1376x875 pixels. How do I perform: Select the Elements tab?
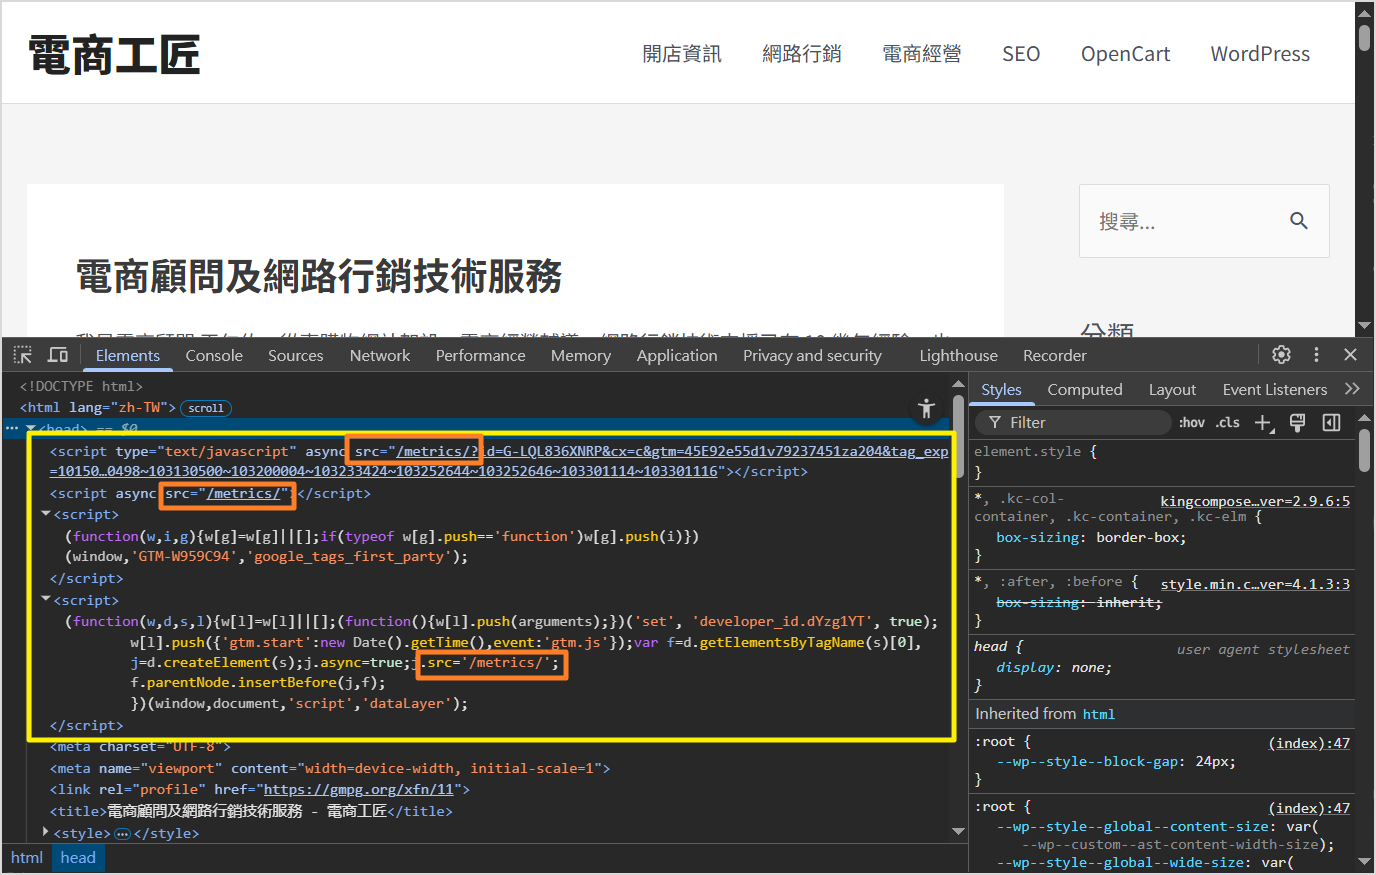(128, 355)
